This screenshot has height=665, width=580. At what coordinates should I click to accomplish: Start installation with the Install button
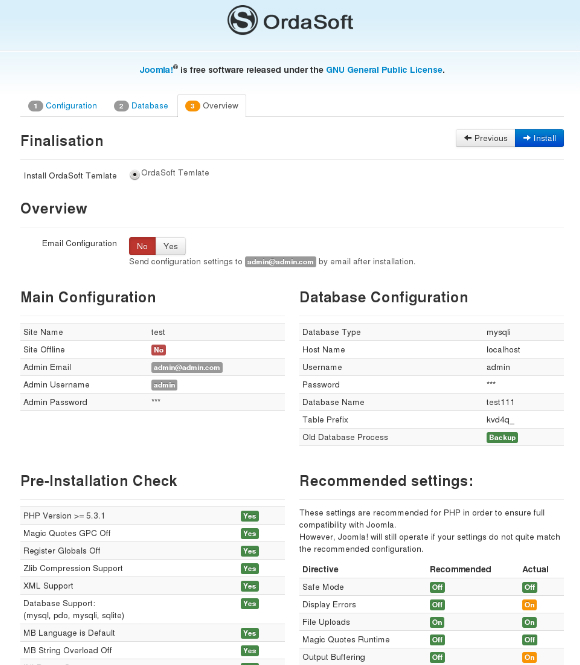click(x=539, y=138)
